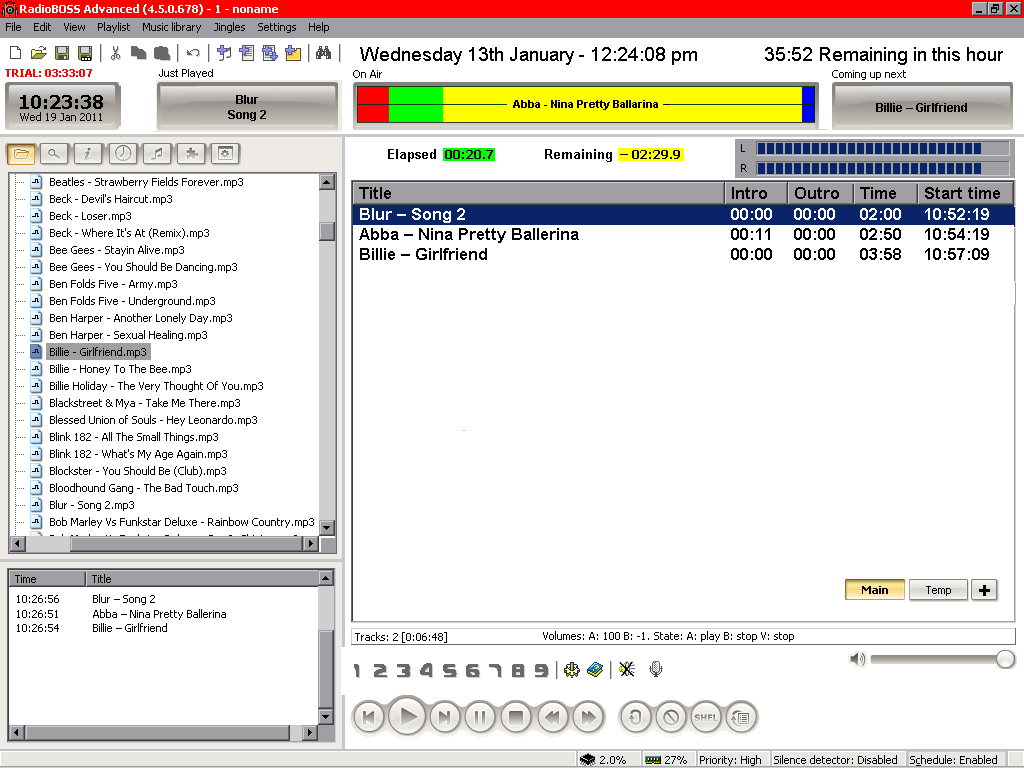
Task: Click the document-plus icon with down arrow
Action: click(270, 53)
